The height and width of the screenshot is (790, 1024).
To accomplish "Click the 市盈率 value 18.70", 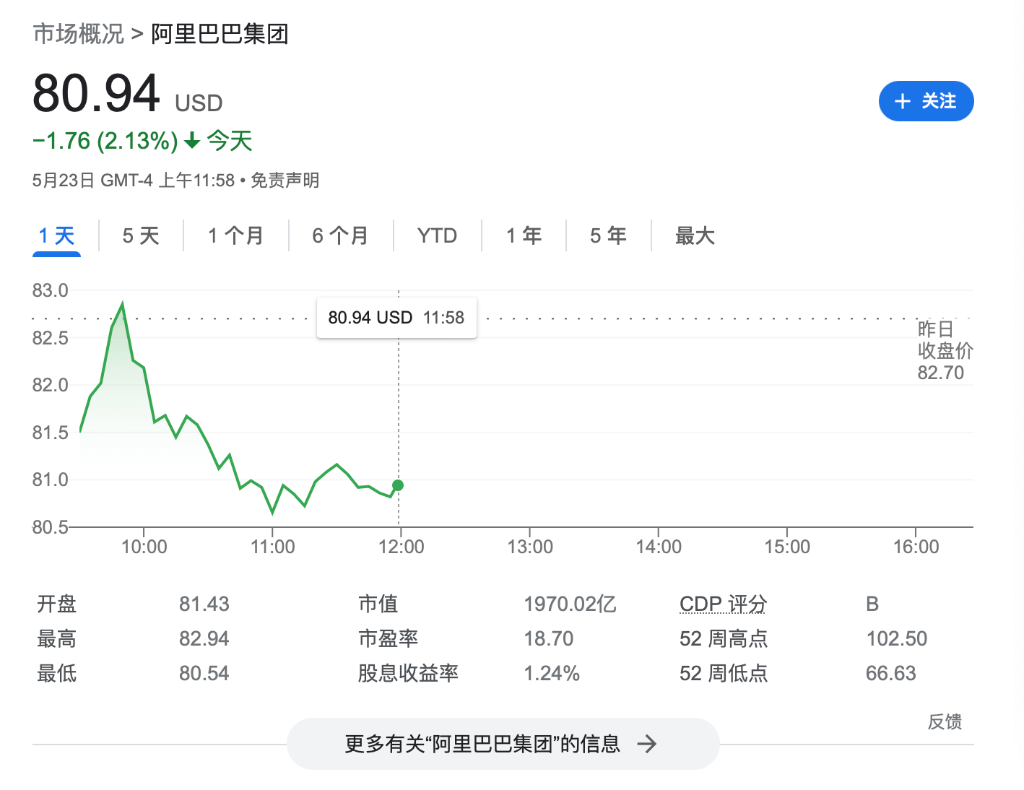I will tap(549, 639).
